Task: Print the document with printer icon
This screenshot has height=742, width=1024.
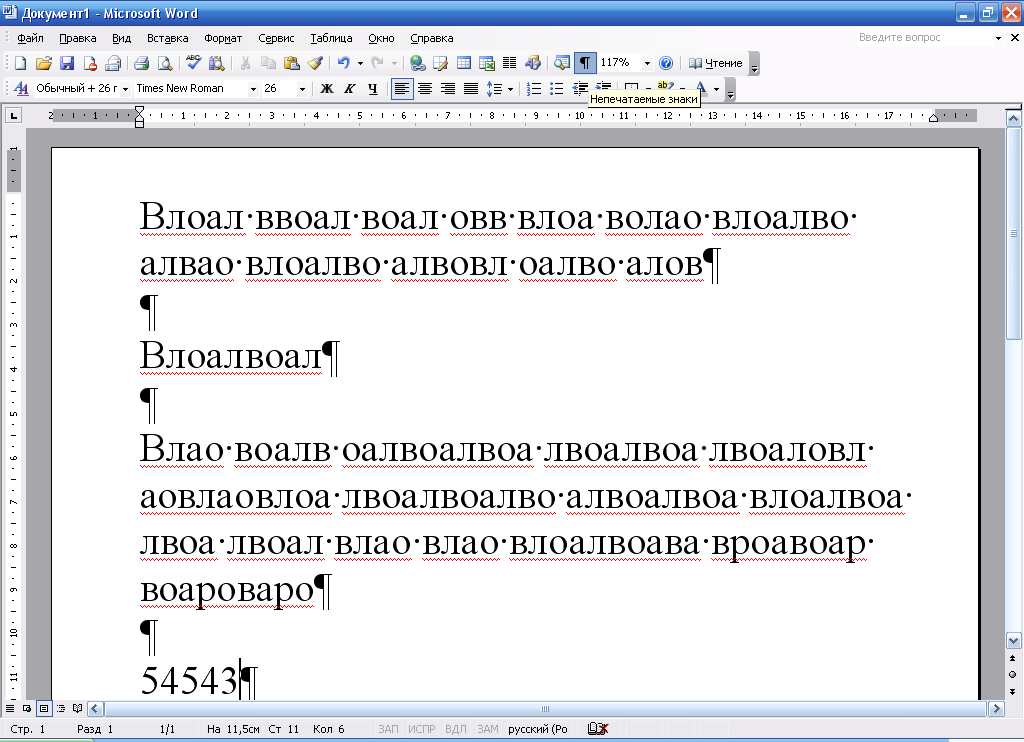Action: click(142, 63)
